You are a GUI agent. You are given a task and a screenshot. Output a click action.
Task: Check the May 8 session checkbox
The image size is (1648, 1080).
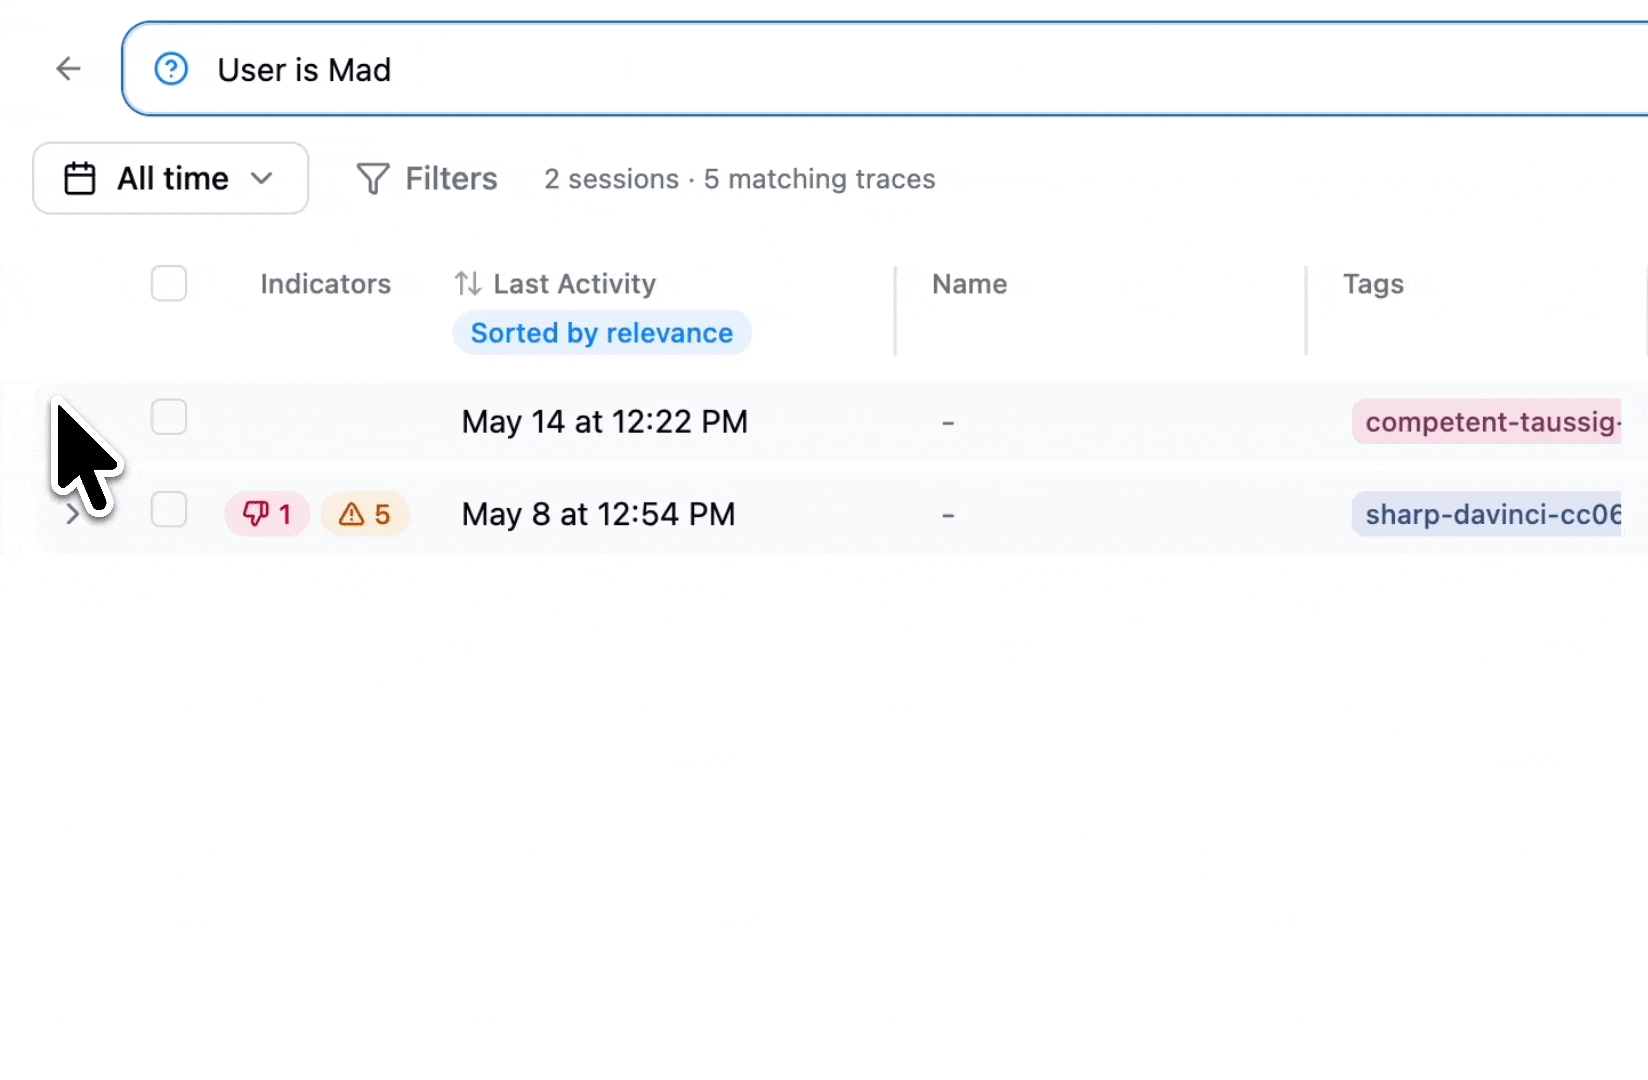click(x=169, y=510)
